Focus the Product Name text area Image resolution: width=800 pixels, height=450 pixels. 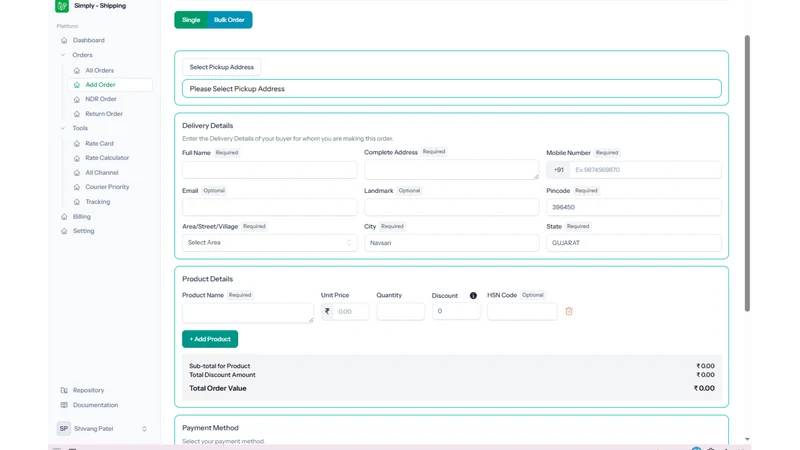(x=248, y=313)
